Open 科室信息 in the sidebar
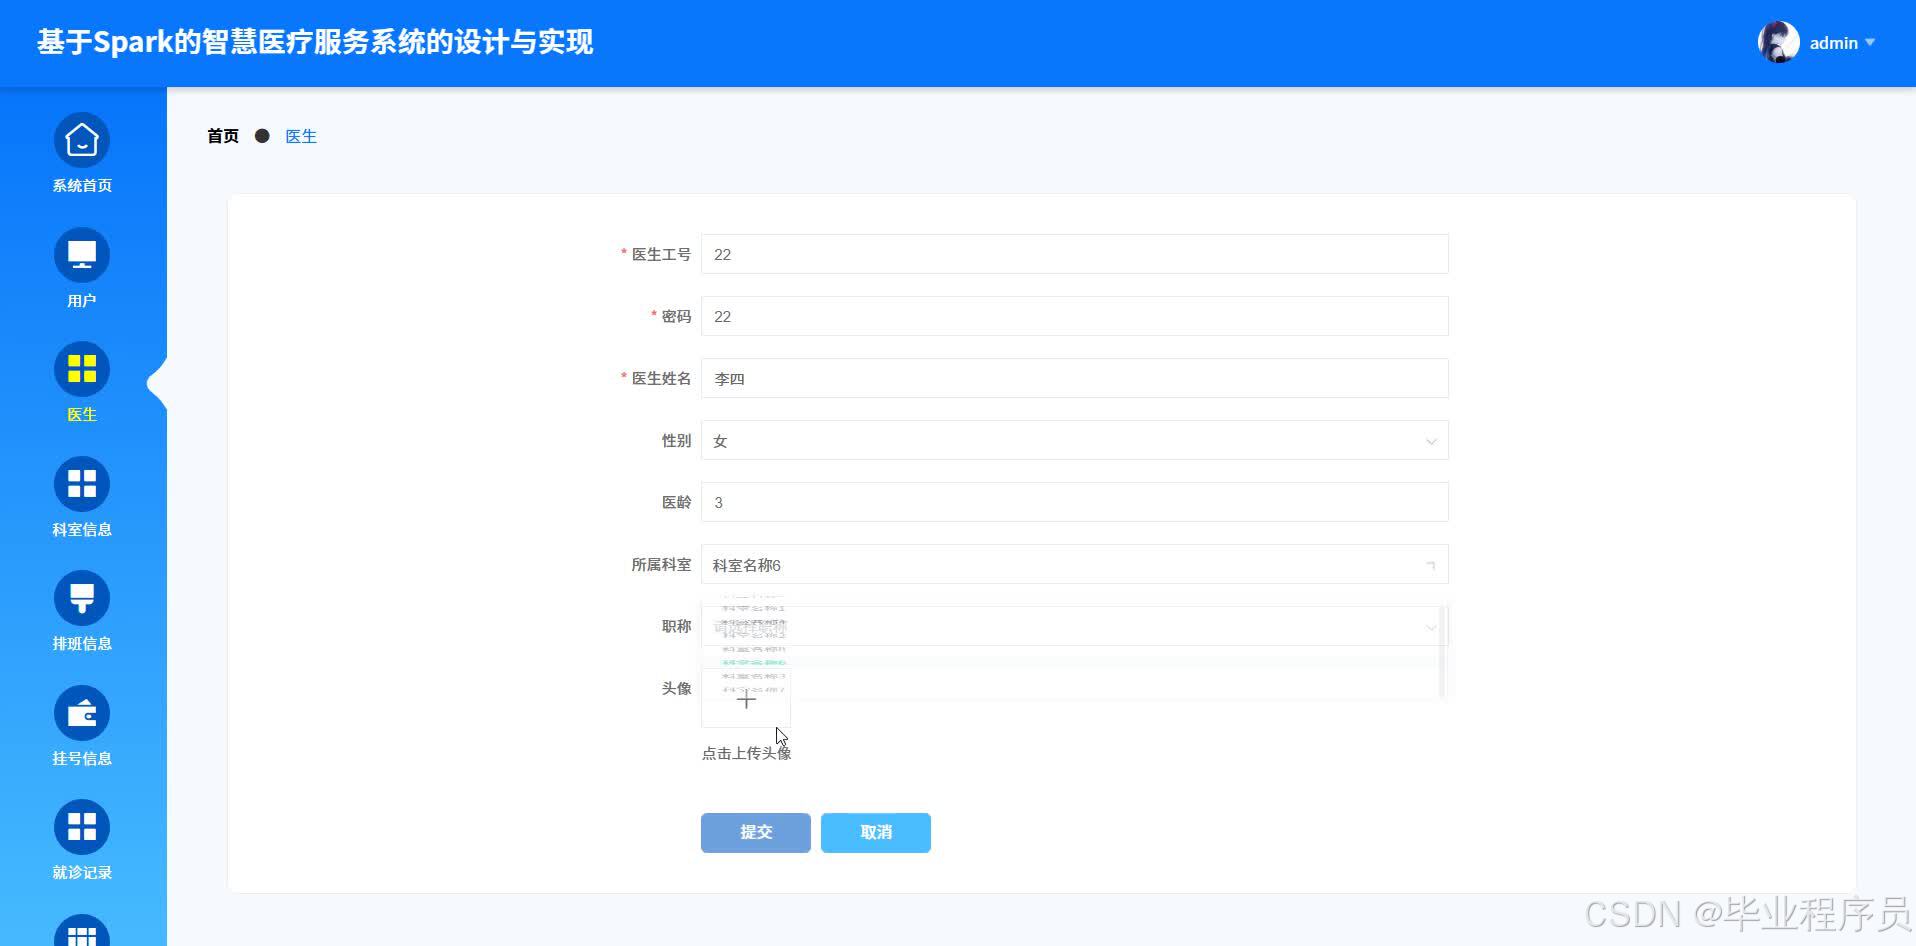The image size is (1916, 946). point(81,494)
